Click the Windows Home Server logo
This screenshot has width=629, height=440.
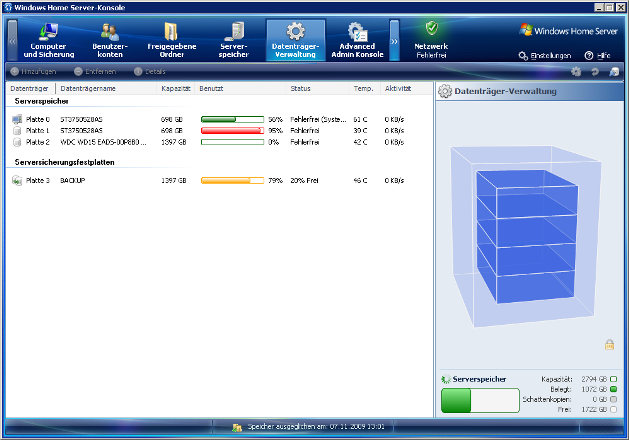(568, 30)
